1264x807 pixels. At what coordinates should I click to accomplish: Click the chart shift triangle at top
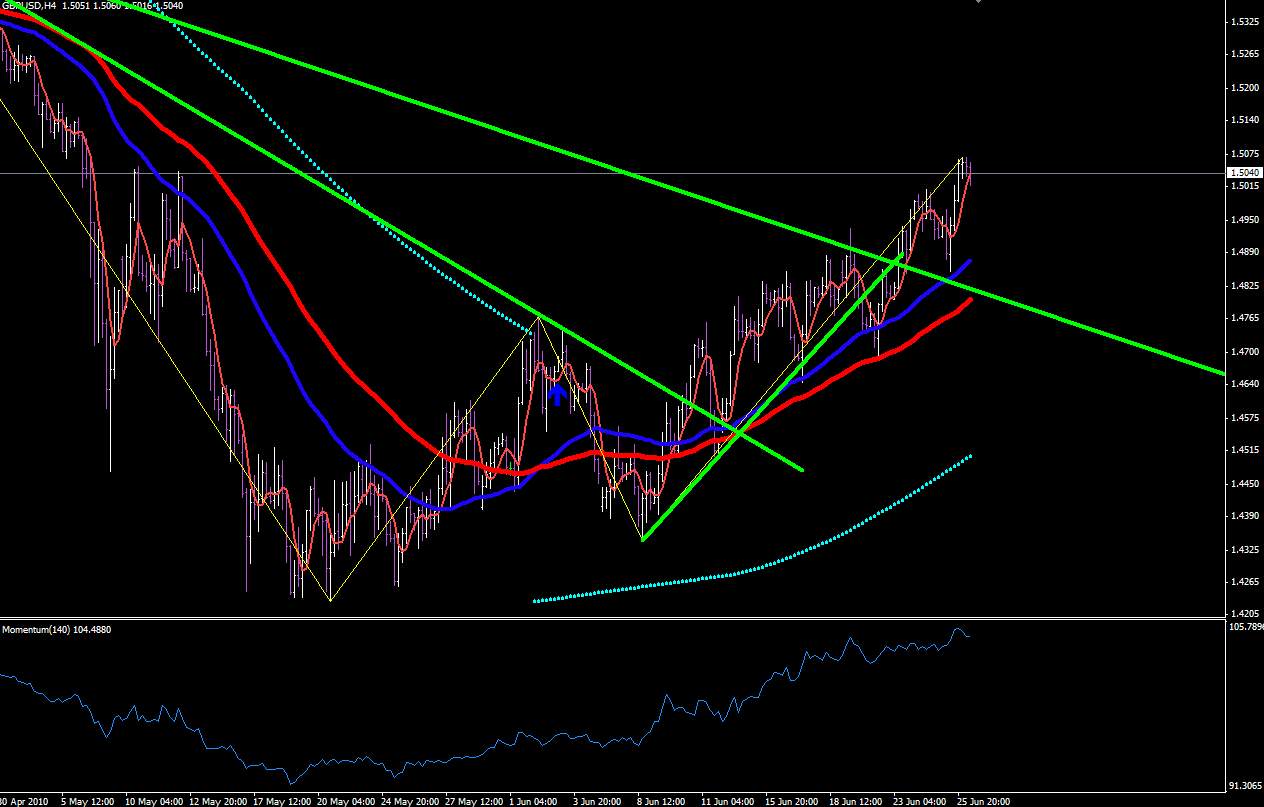point(979,2)
